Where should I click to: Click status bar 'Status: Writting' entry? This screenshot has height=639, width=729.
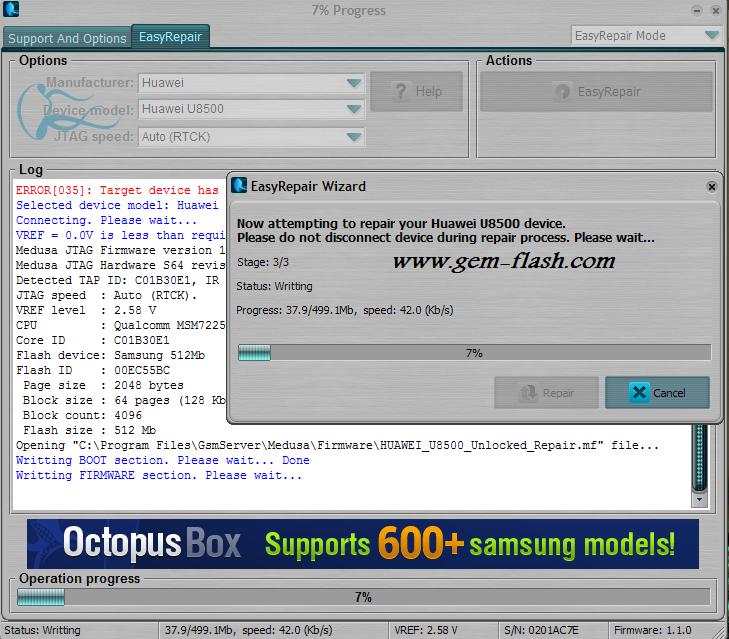(x=42, y=630)
